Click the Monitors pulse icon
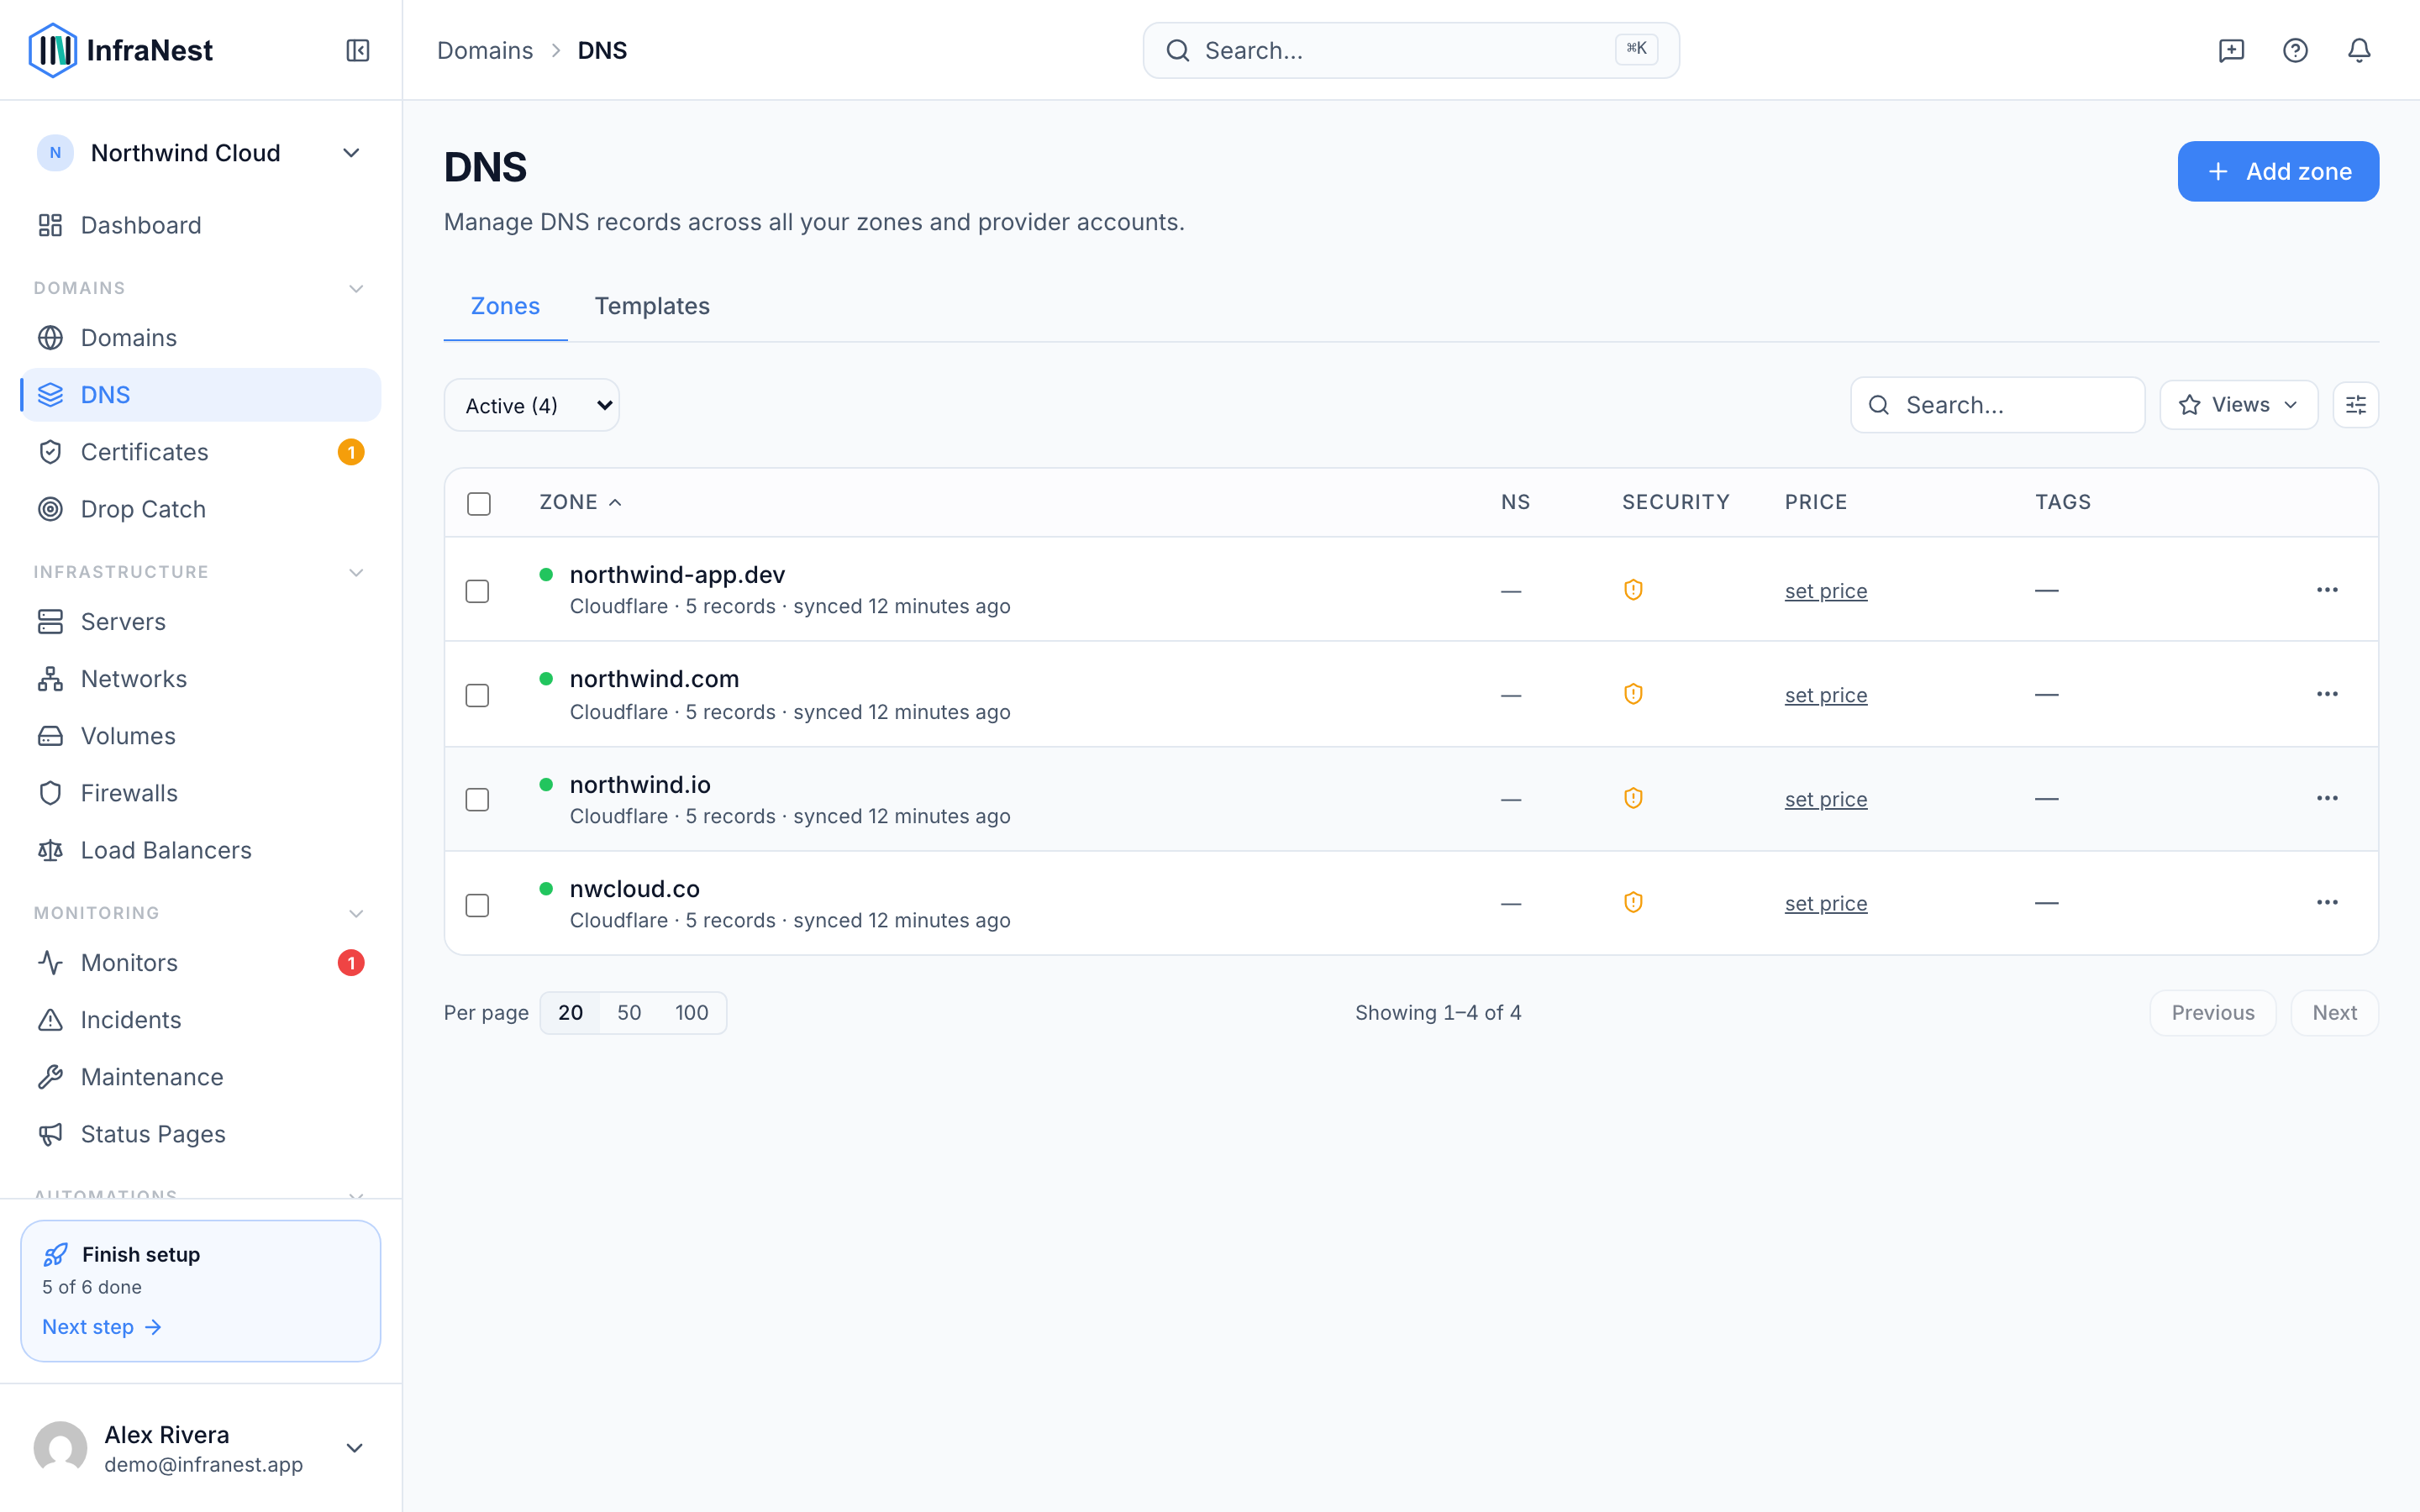The image size is (2420, 1512). [50, 963]
